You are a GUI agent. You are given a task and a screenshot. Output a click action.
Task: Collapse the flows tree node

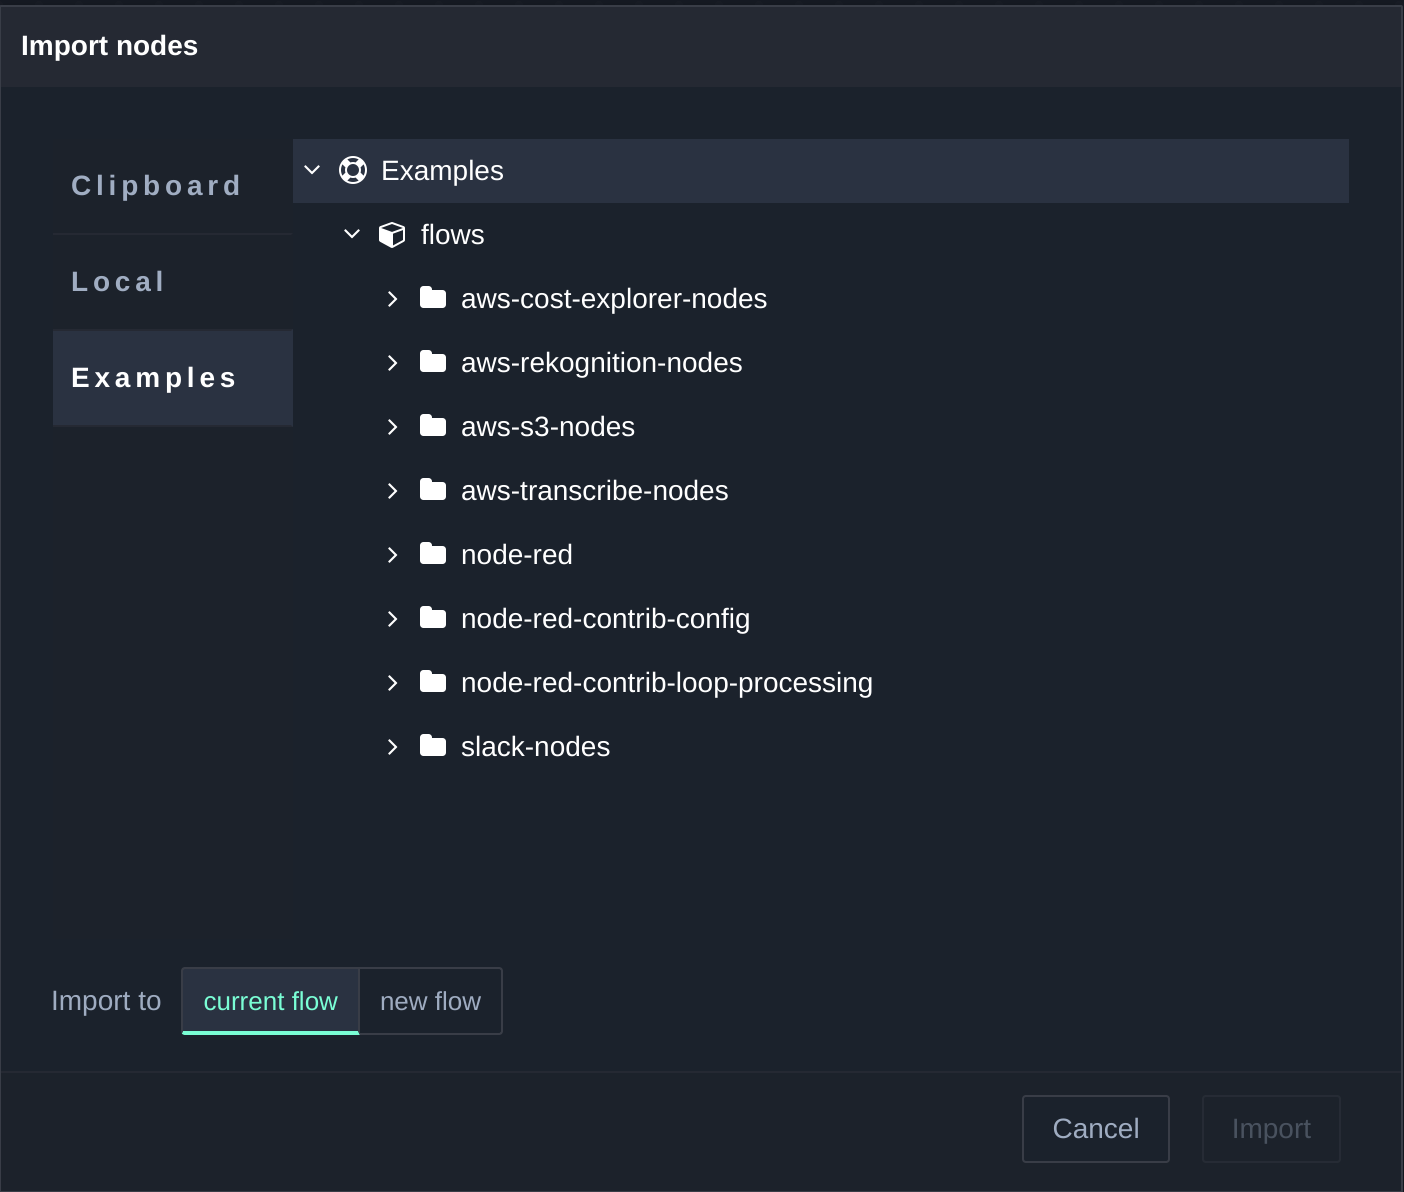click(352, 235)
